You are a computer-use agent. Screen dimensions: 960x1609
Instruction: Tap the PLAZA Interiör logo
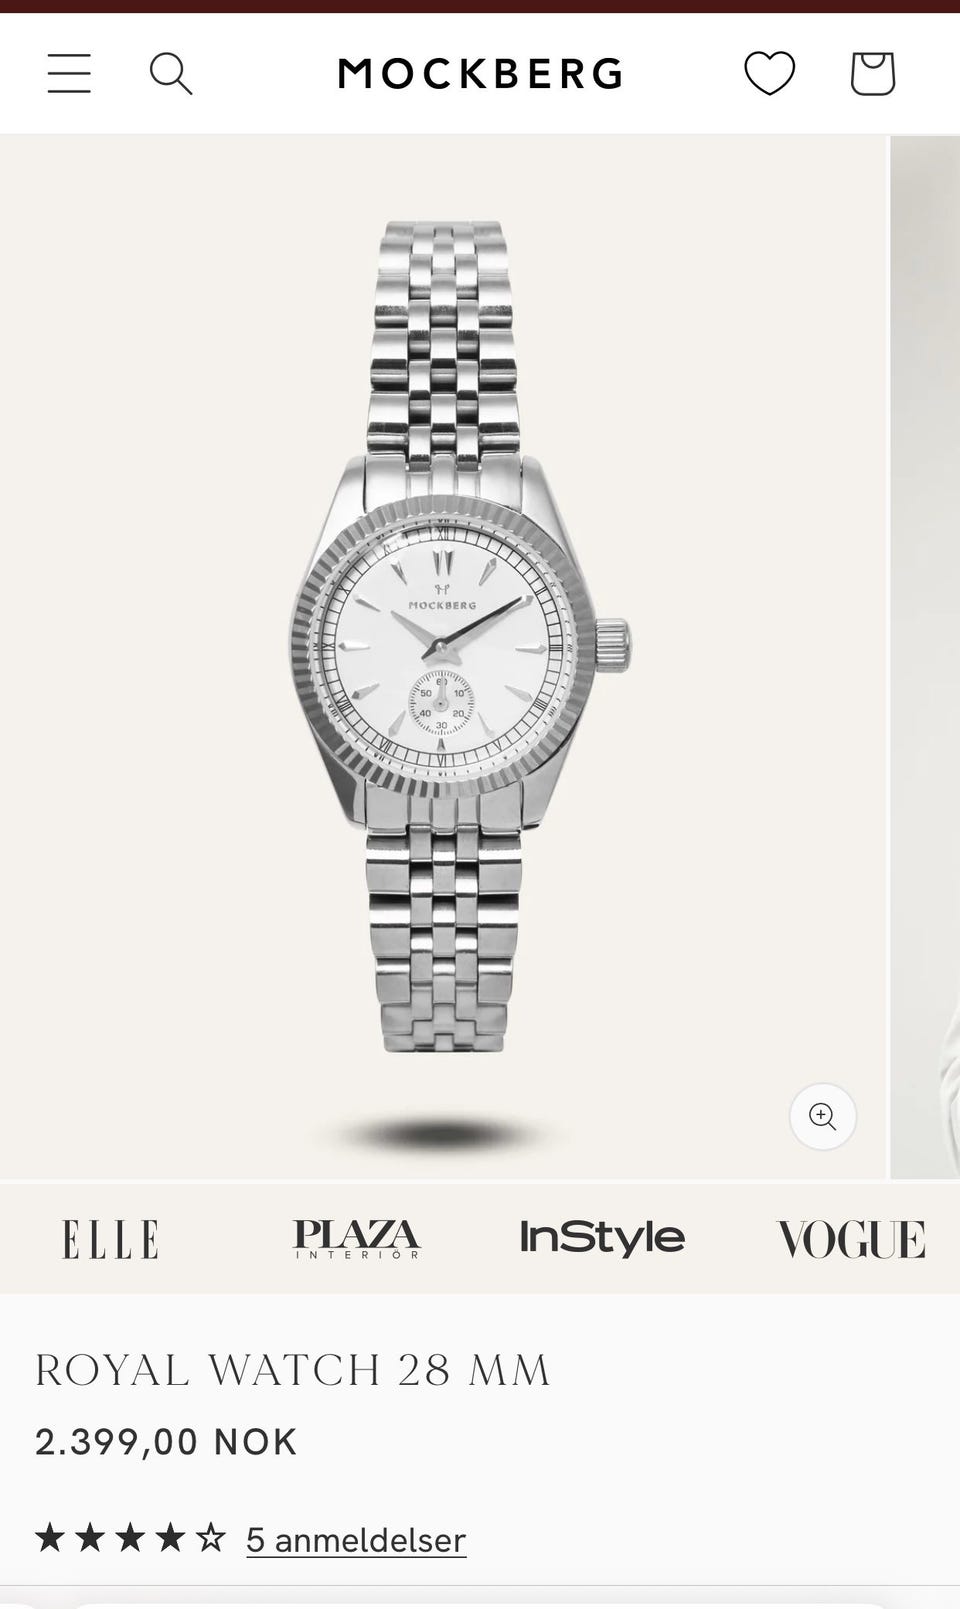click(x=357, y=1239)
